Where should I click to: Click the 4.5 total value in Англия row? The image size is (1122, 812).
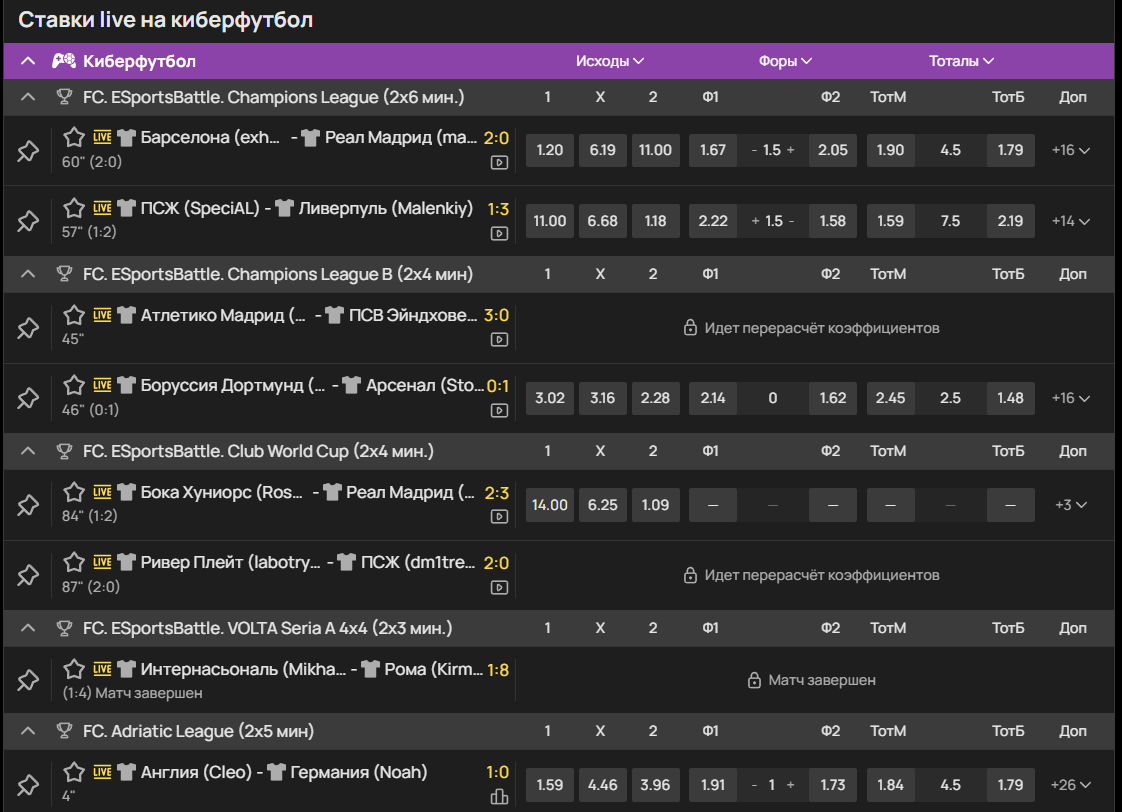click(950, 785)
